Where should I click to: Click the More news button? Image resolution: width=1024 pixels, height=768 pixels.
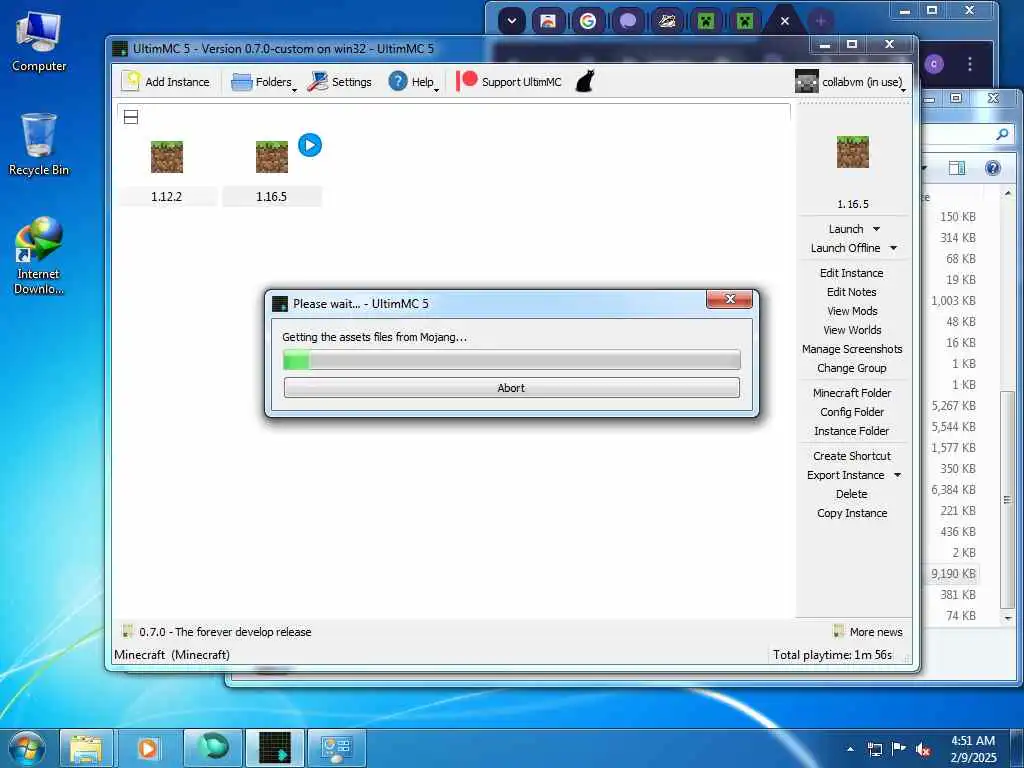868,632
